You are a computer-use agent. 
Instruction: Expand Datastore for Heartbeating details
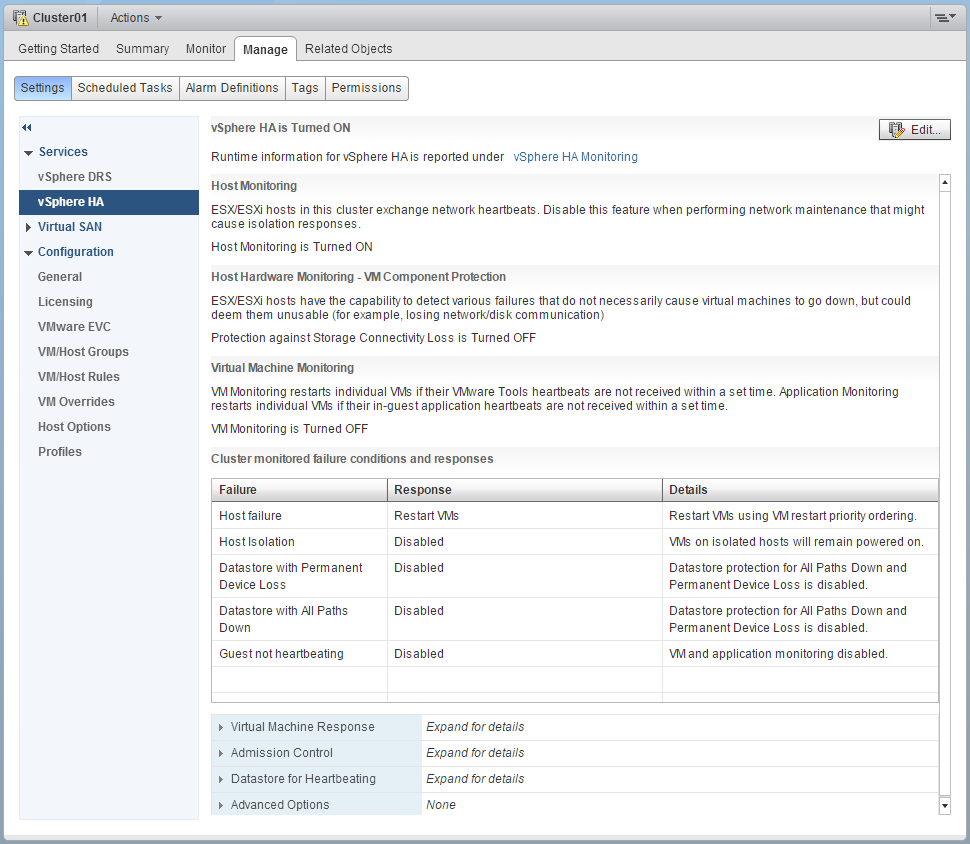pos(221,779)
